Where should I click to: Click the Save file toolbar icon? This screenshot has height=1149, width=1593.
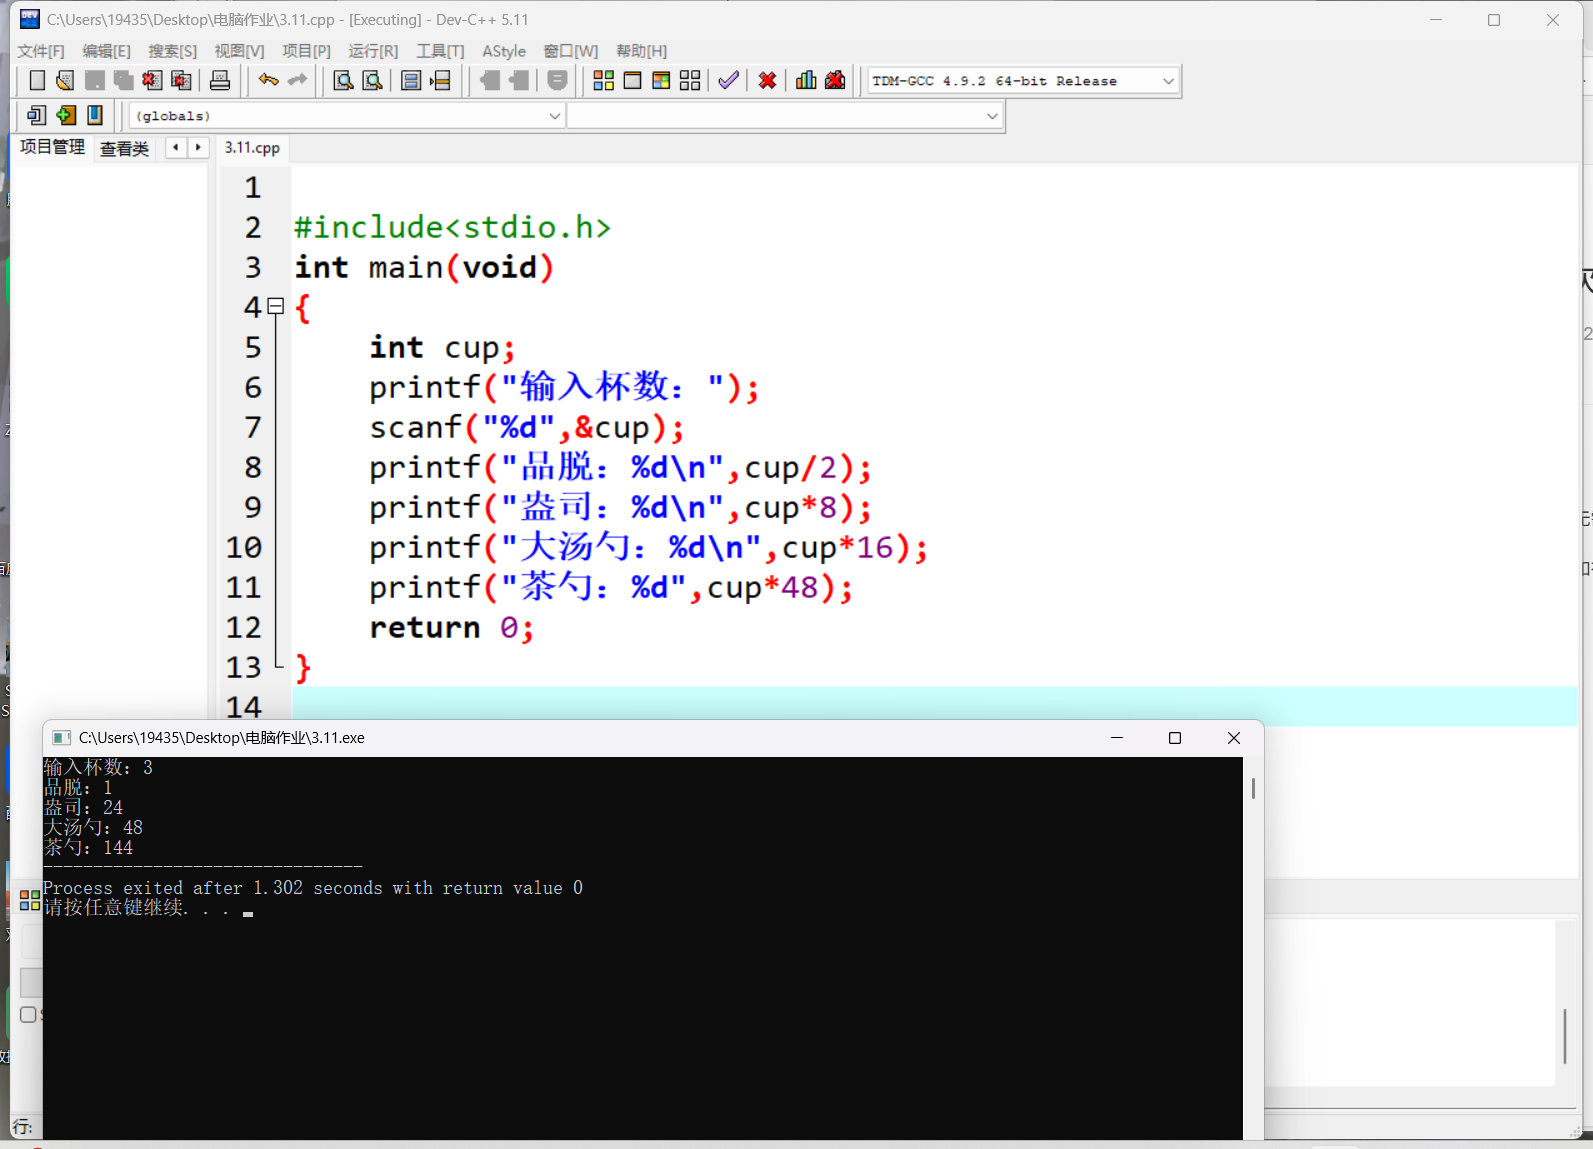click(95, 81)
